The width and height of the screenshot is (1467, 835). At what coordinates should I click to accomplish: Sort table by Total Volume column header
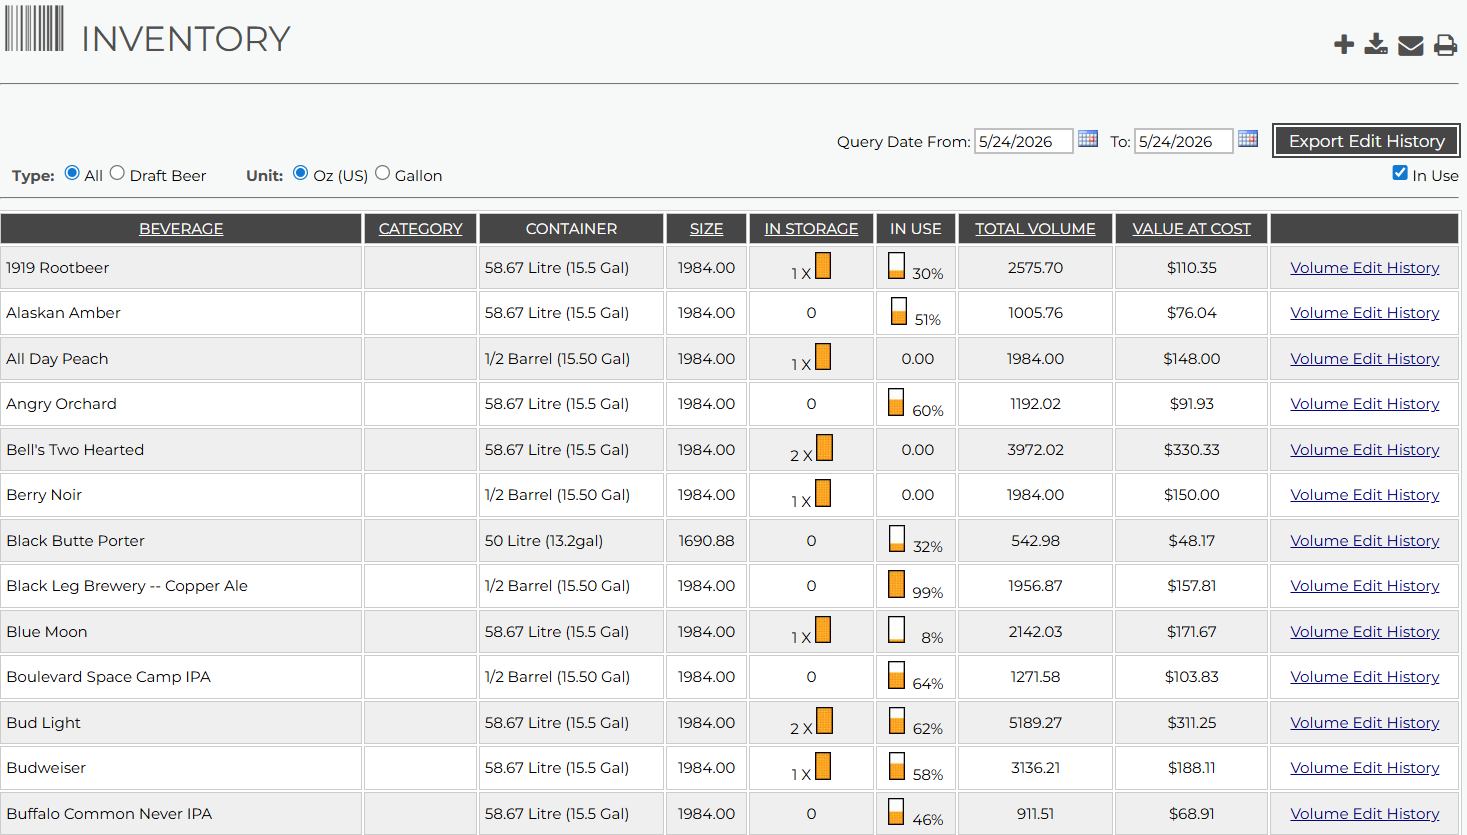click(x=1035, y=229)
